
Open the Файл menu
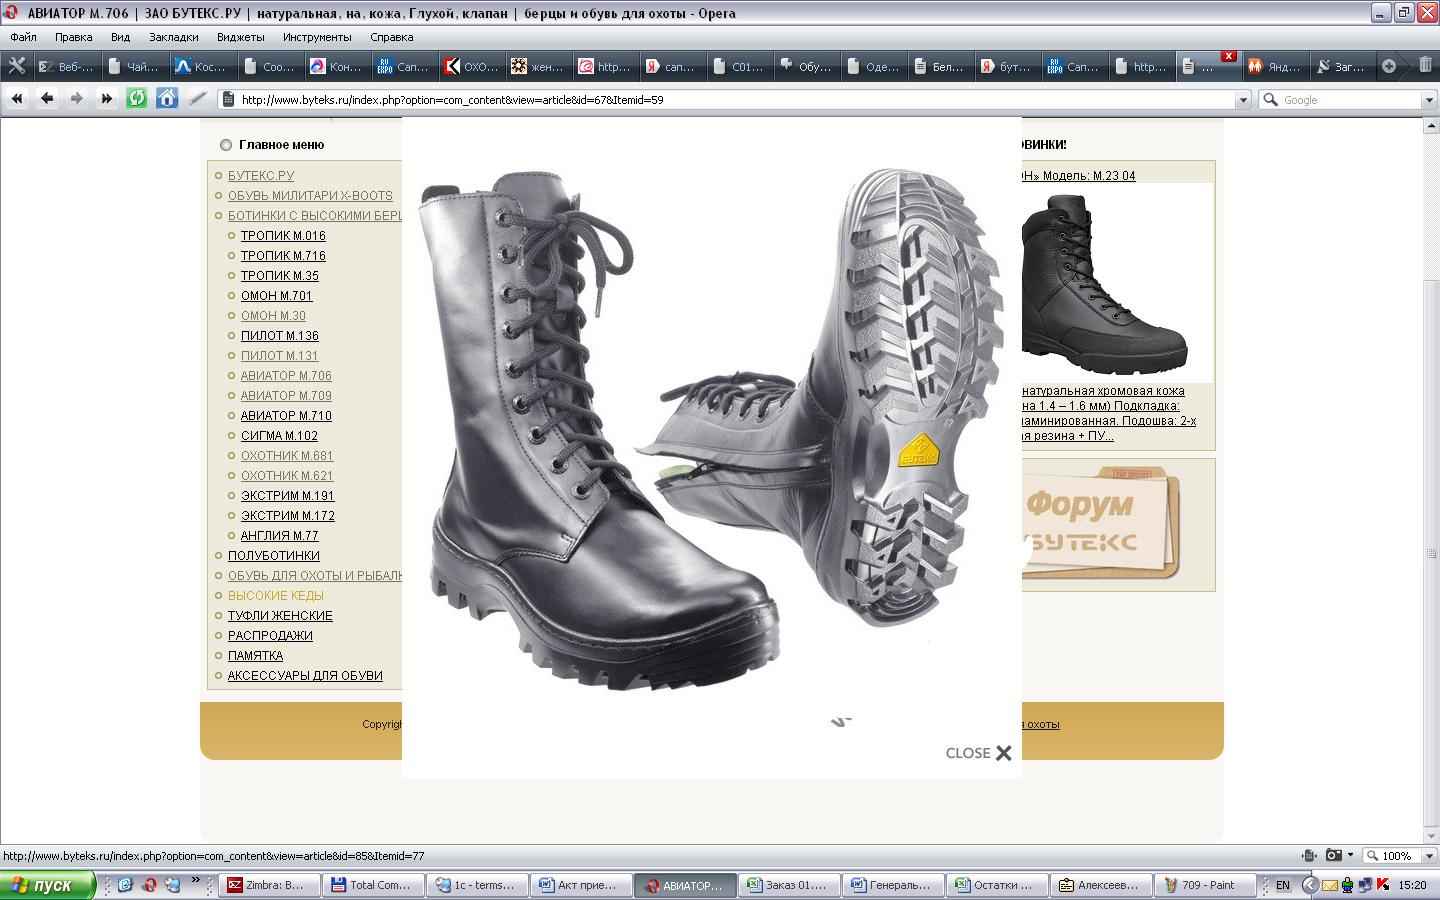(x=23, y=37)
